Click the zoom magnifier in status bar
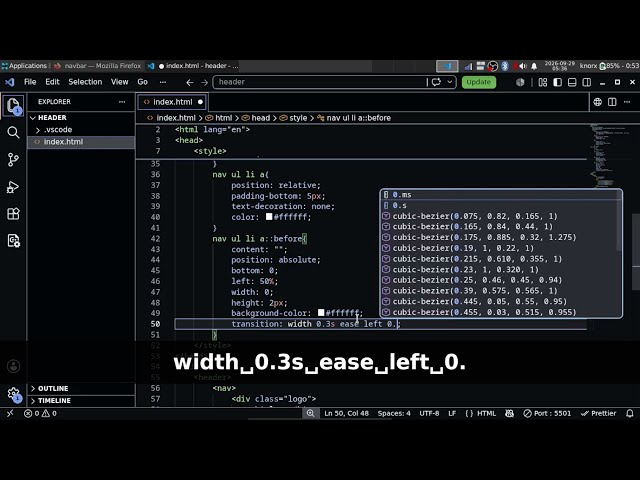The width and height of the screenshot is (640, 480). tap(310, 413)
